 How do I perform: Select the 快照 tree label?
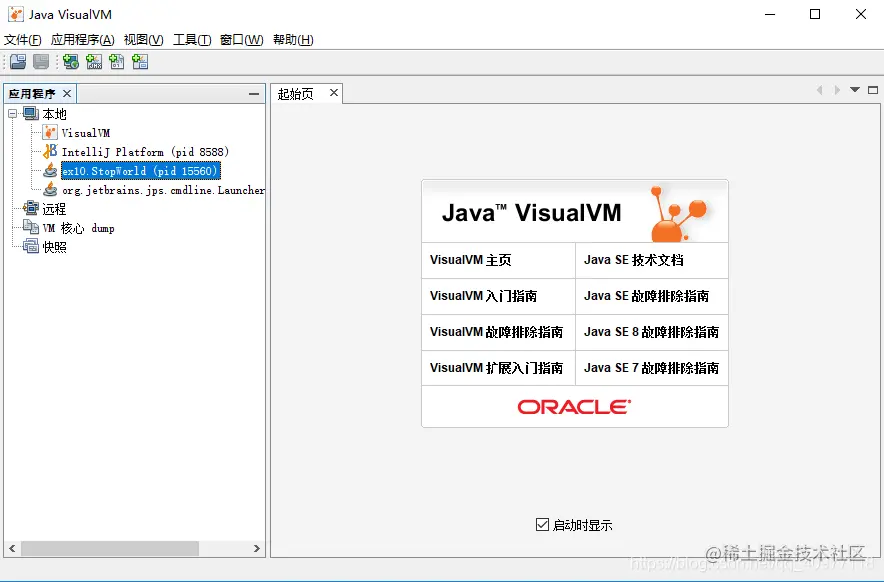[x=54, y=247]
